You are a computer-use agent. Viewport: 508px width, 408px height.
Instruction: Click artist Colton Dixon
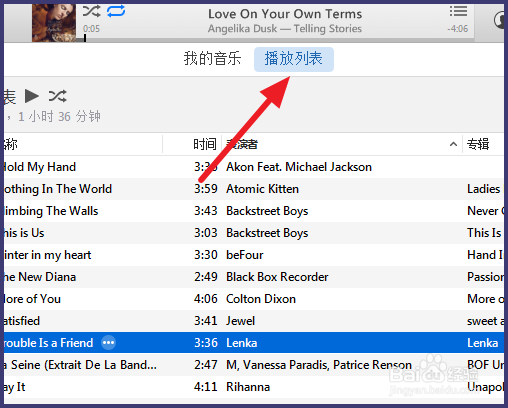[x=261, y=299]
